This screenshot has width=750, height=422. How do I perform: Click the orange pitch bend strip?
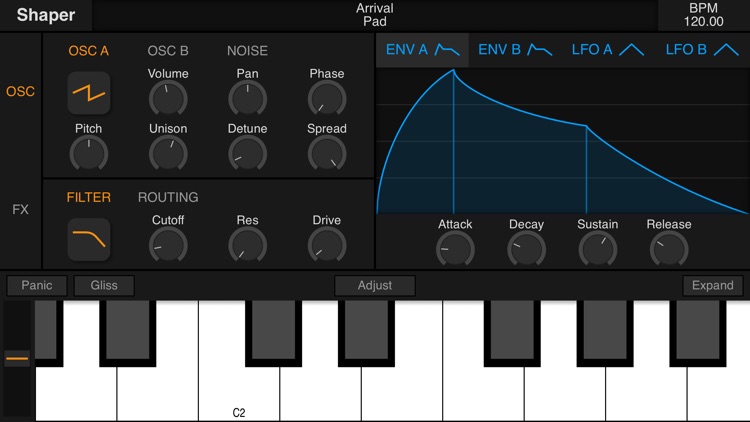tap(17, 358)
